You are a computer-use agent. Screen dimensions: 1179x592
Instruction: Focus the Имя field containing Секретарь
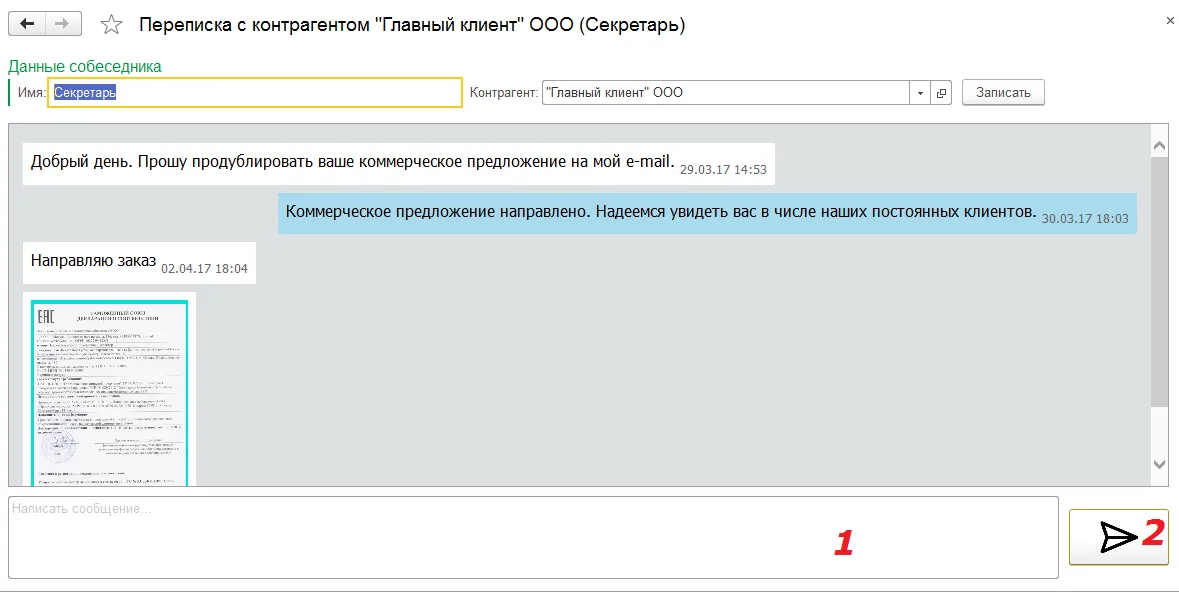(x=255, y=93)
